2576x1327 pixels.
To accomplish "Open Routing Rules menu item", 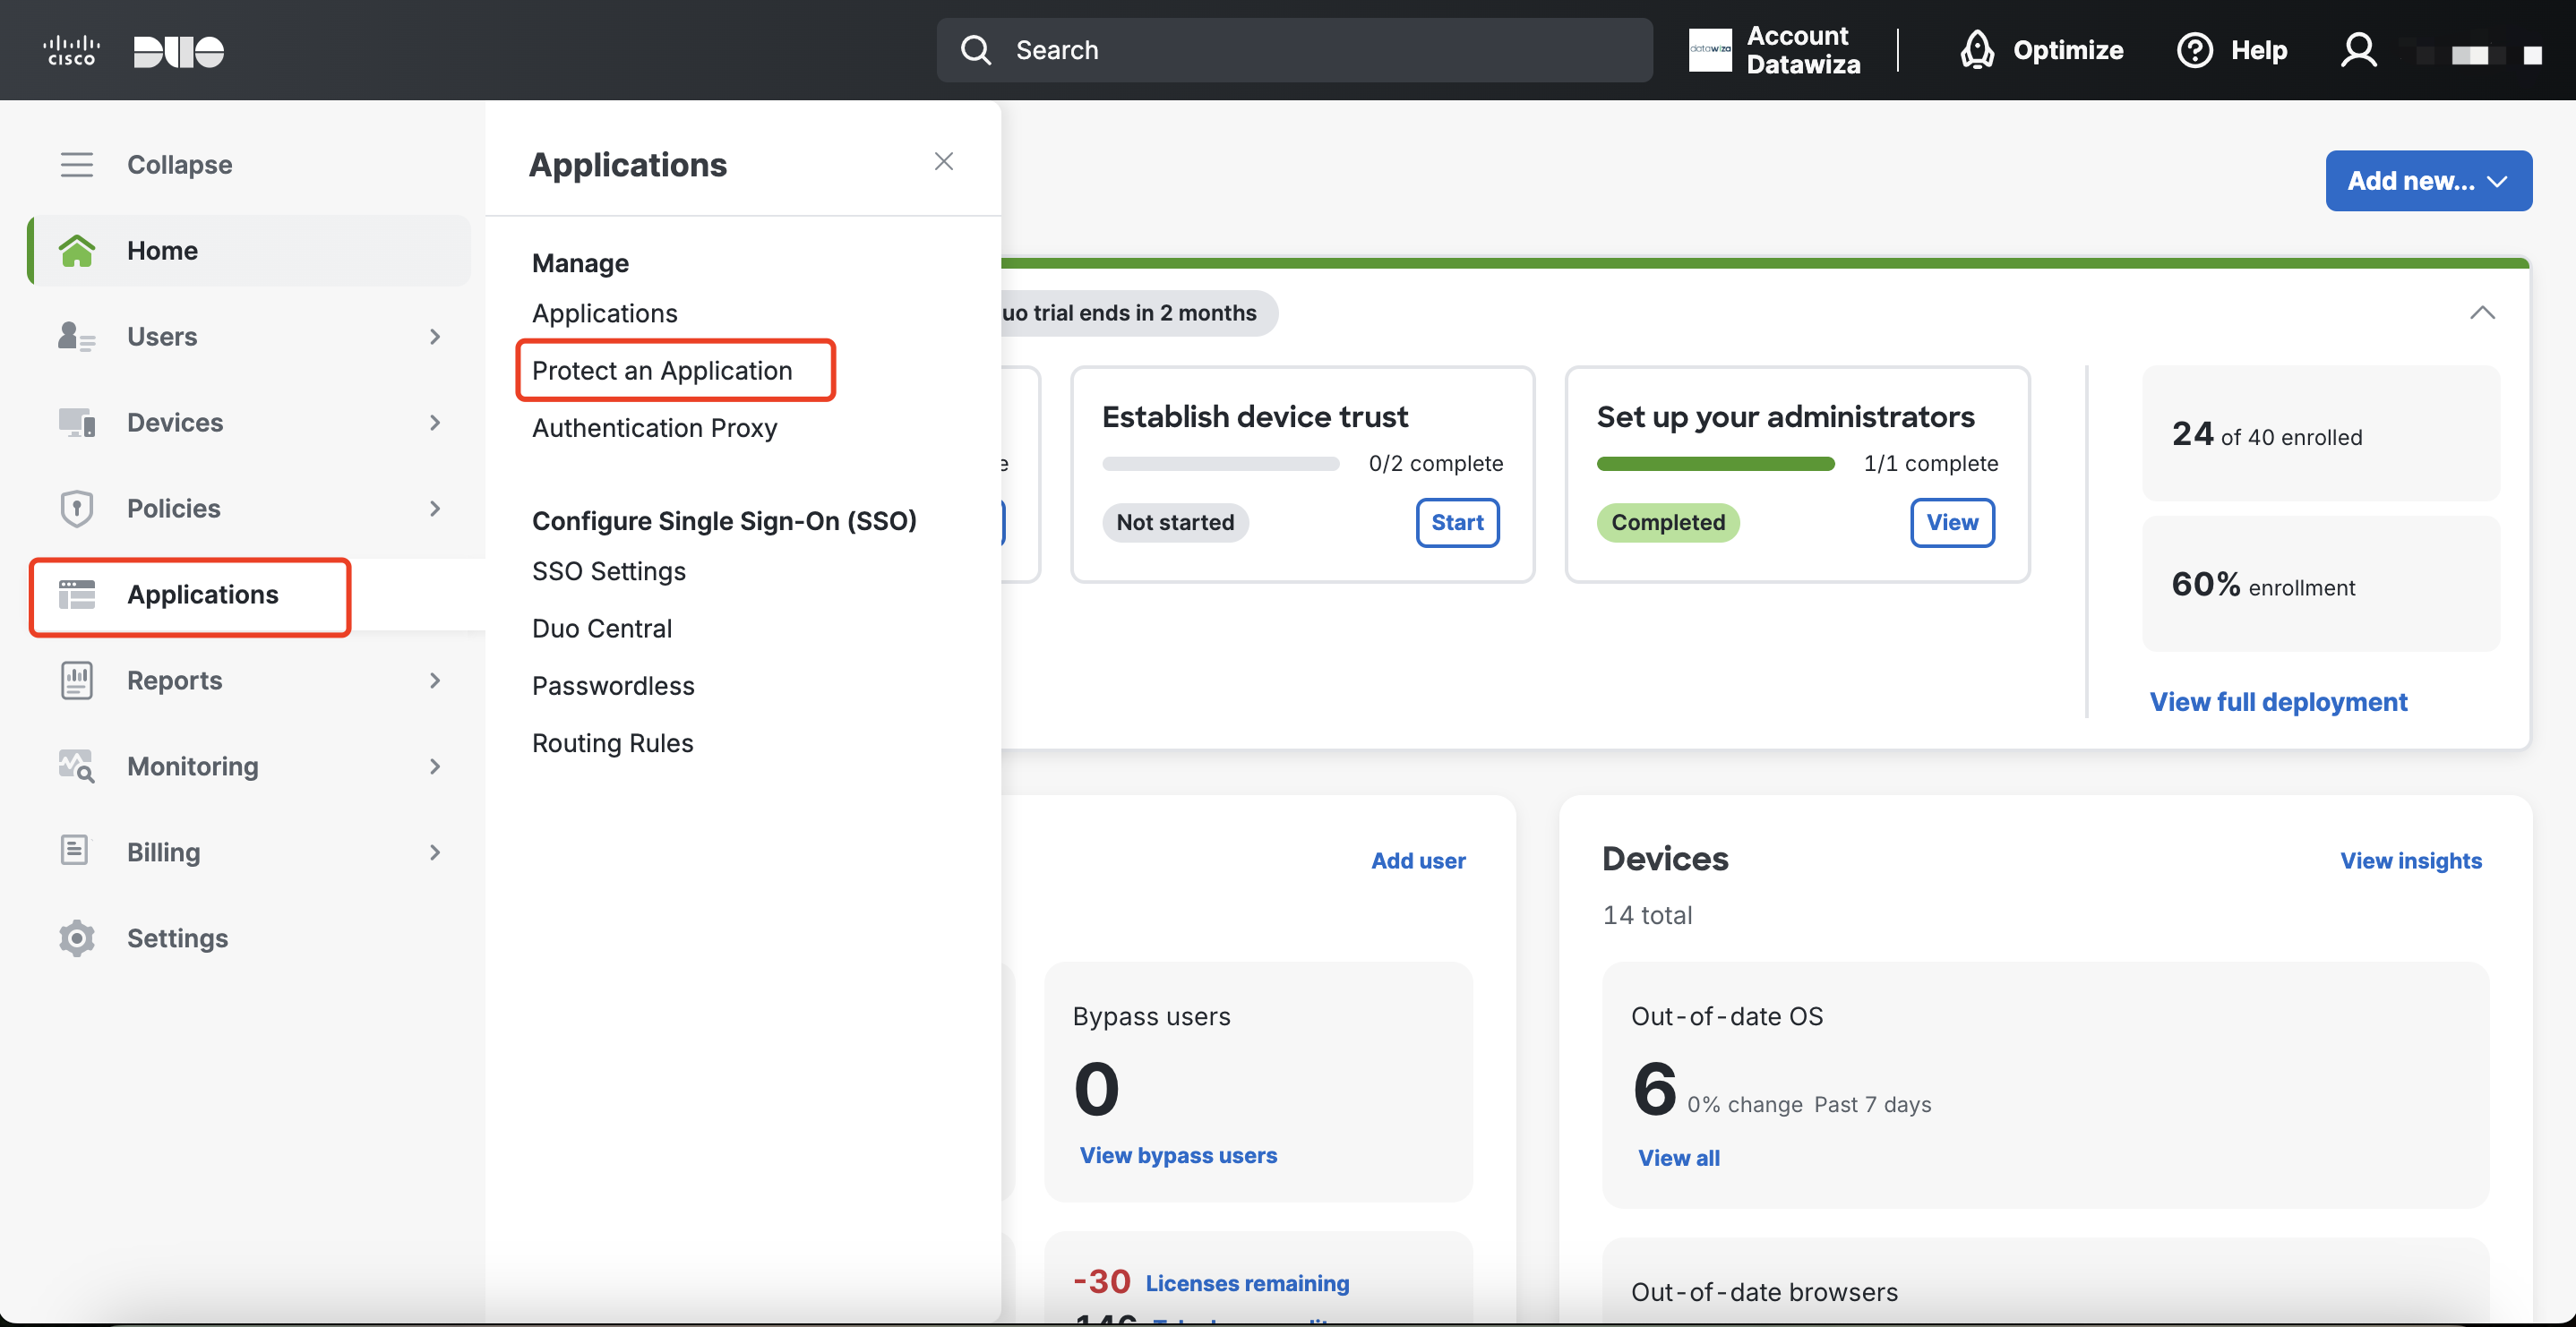I will (612, 743).
